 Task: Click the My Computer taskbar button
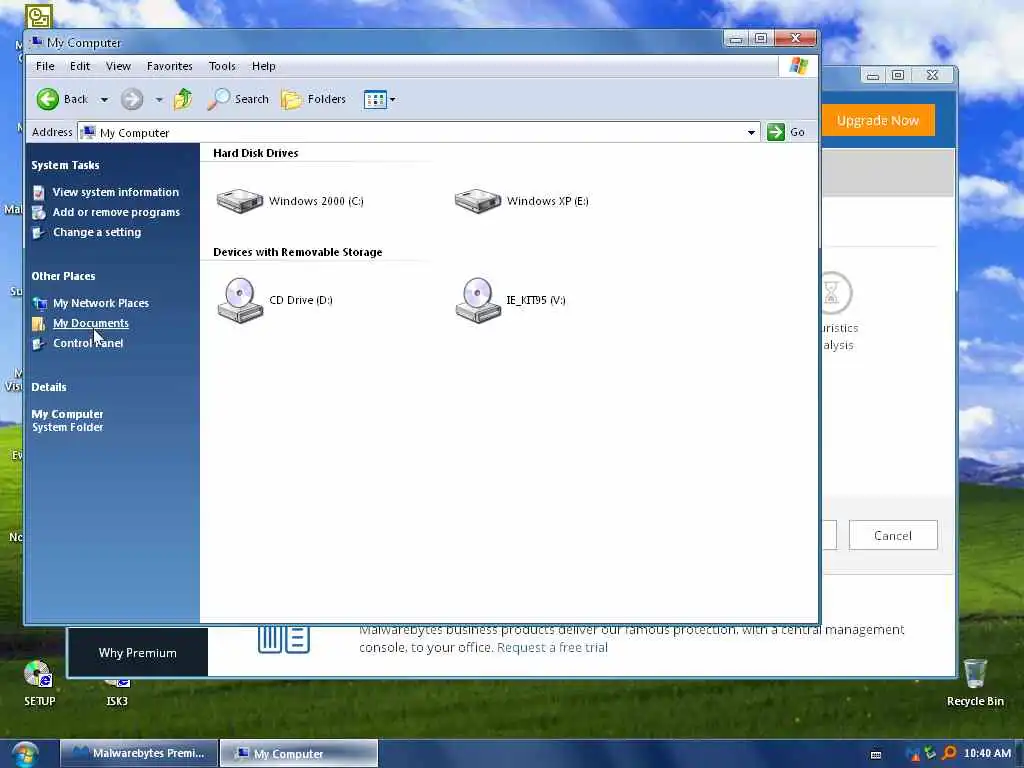click(298, 753)
